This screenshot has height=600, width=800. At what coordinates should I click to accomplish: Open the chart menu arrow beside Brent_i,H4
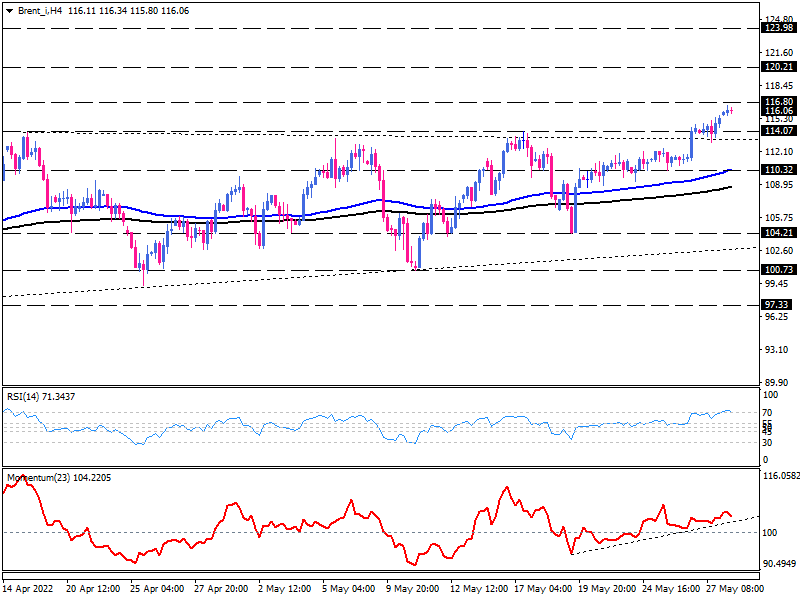[x=9, y=10]
